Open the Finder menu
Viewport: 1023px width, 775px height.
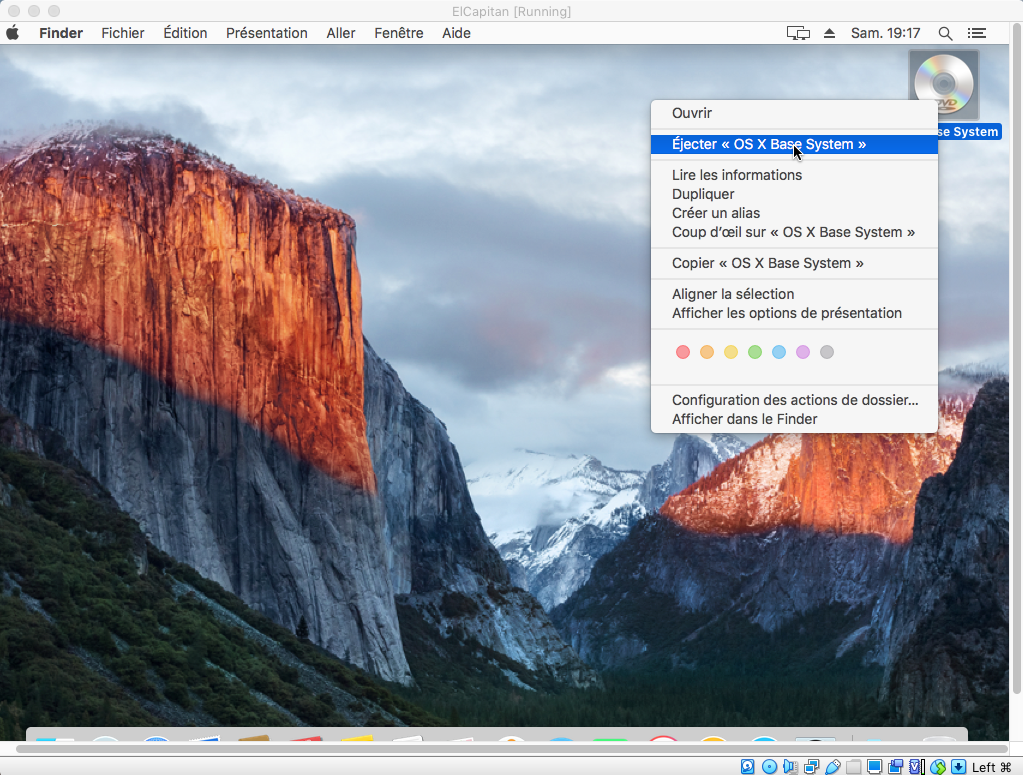(61, 33)
